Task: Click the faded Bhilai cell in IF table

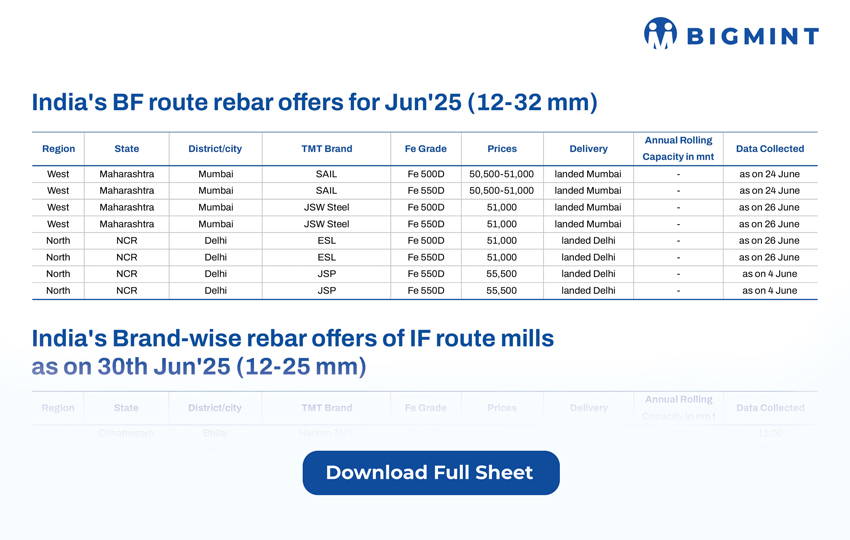Action: (215, 433)
